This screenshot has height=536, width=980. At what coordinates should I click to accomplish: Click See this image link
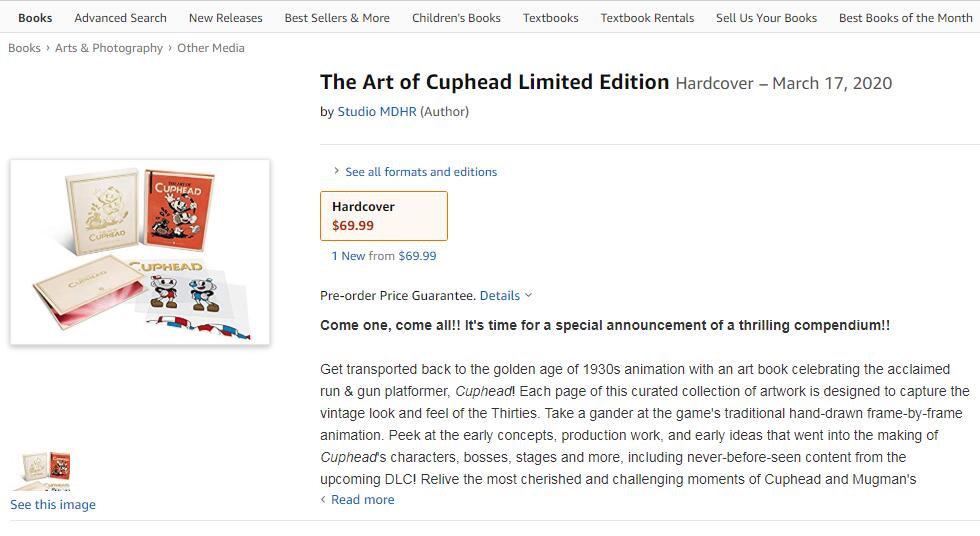[53, 505]
